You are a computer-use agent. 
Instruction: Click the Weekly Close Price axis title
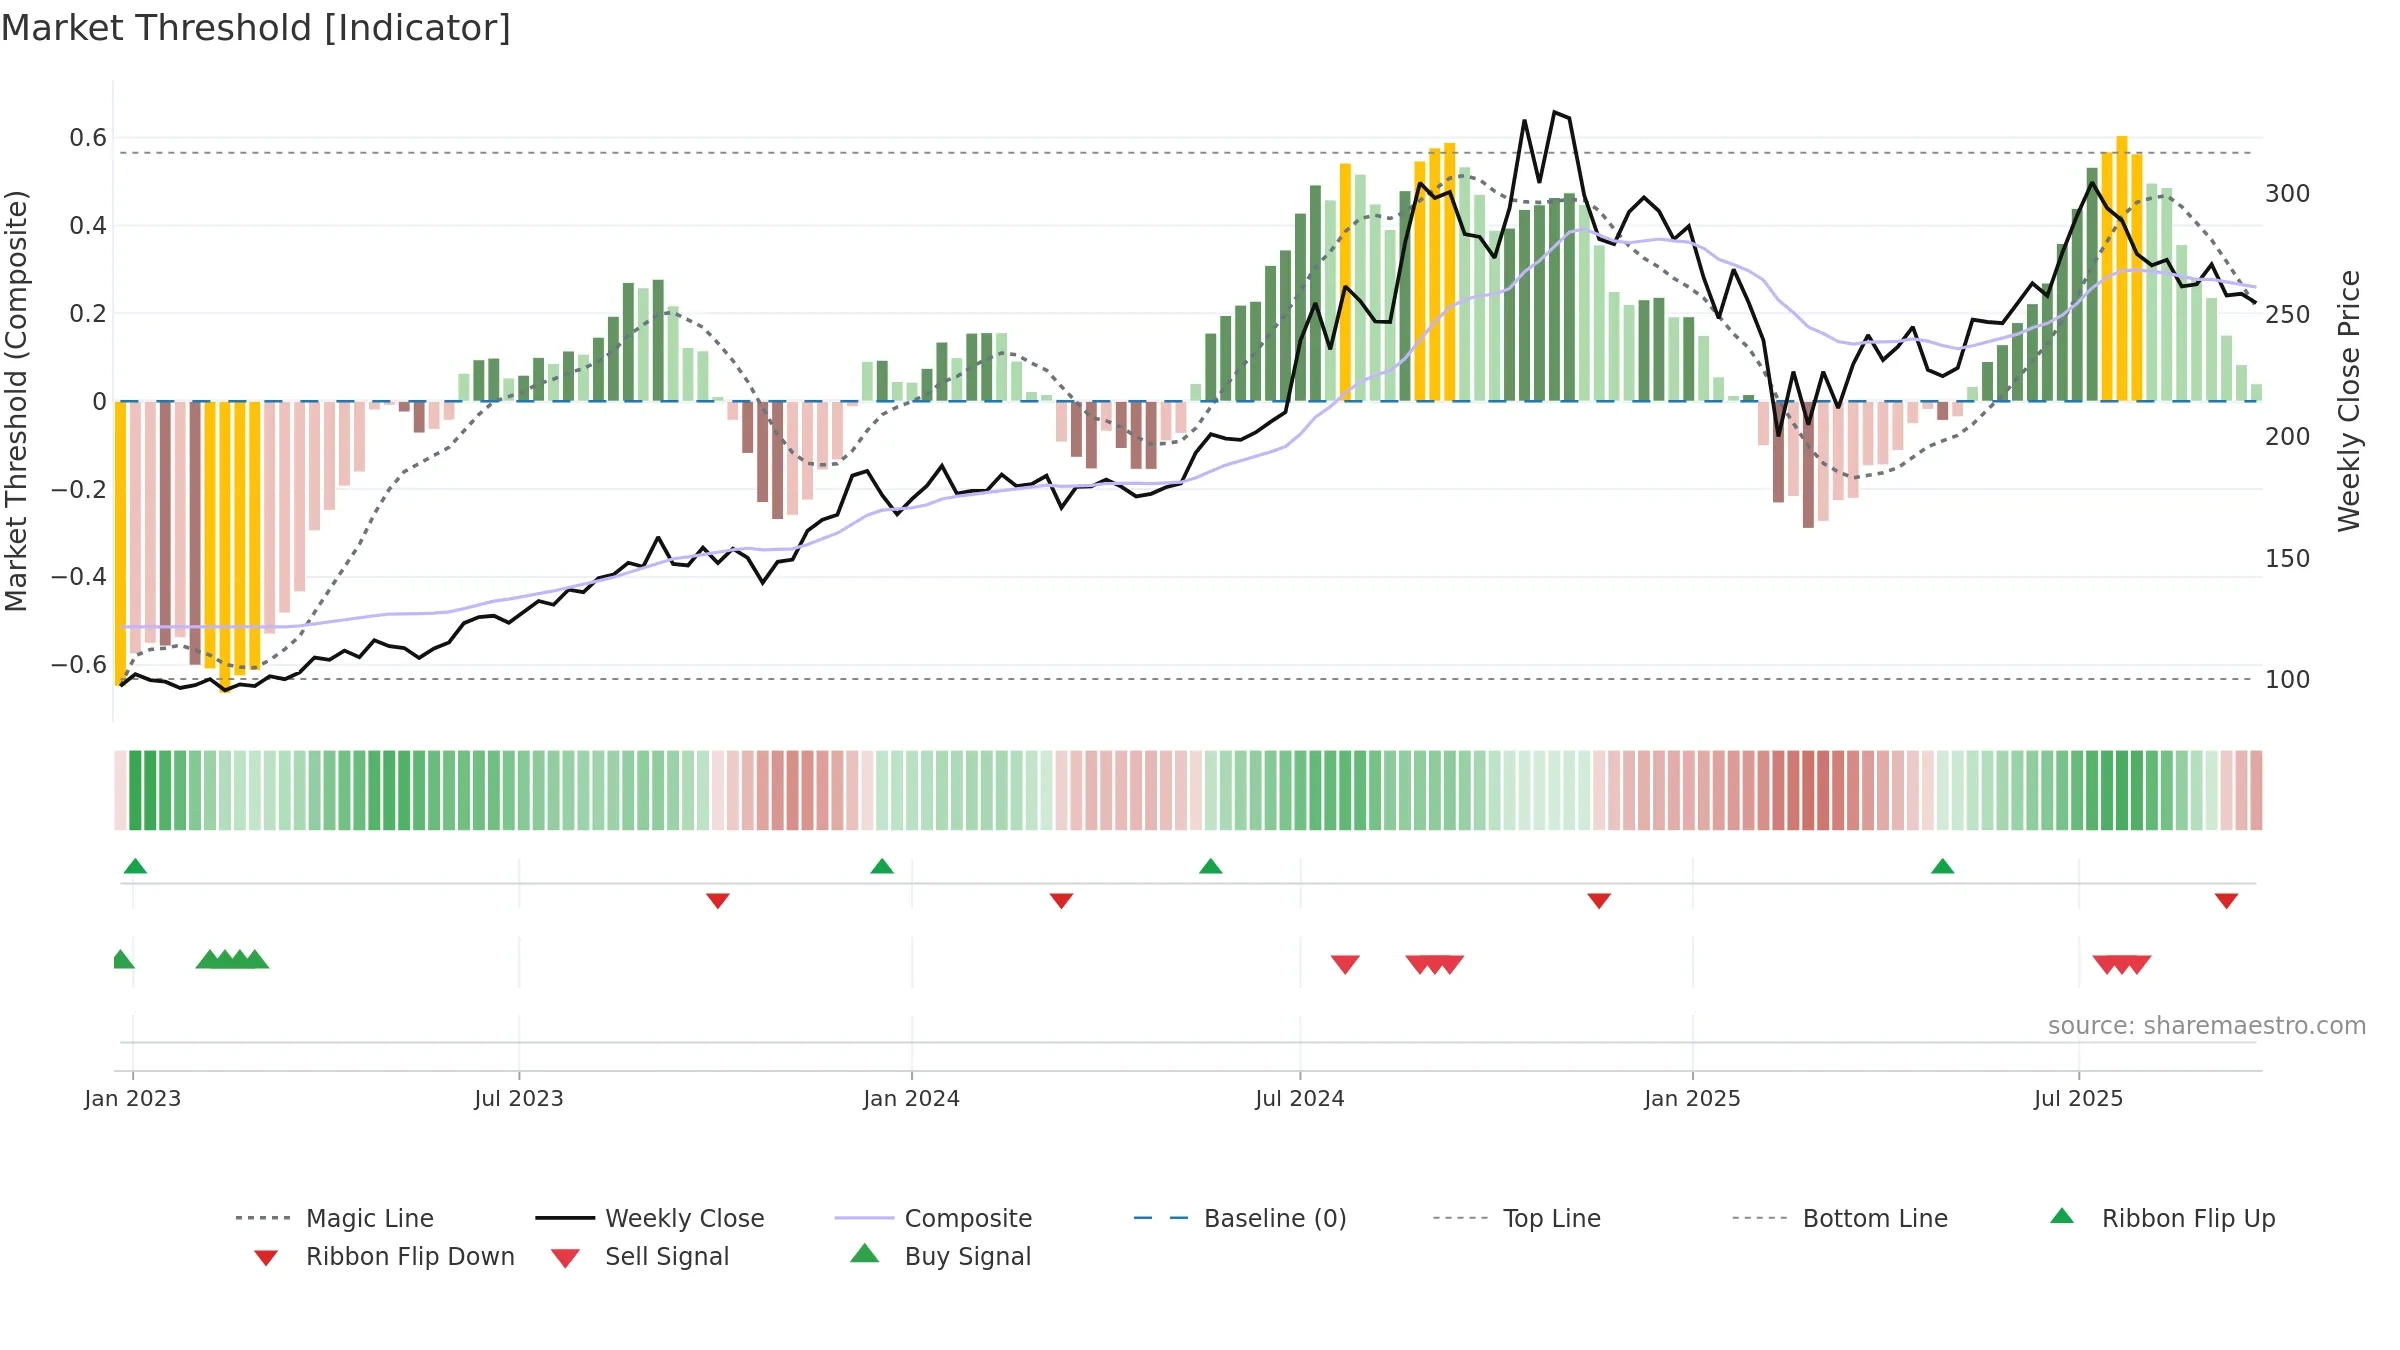pos(2349,400)
